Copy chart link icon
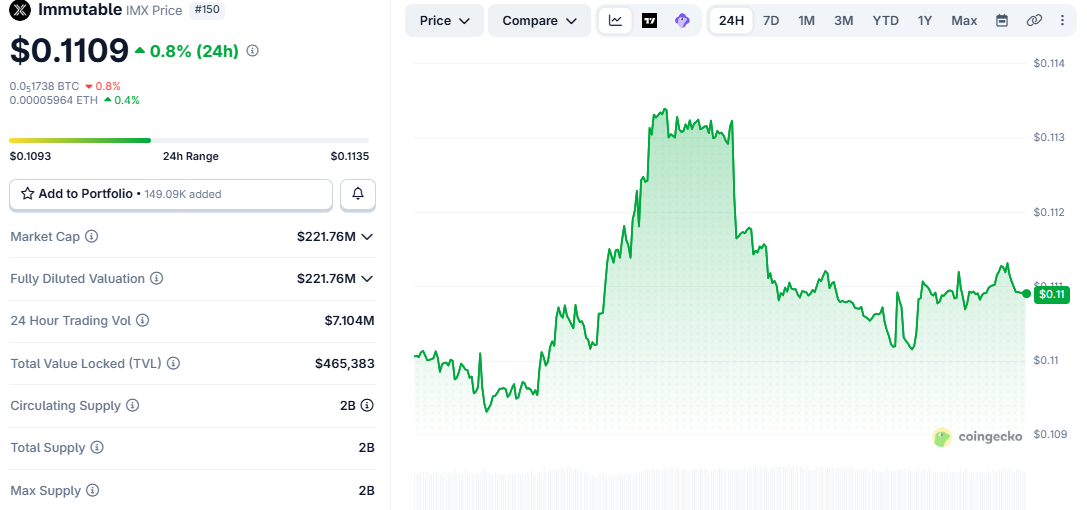This screenshot has height=510, width=1087. click(x=1034, y=21)
